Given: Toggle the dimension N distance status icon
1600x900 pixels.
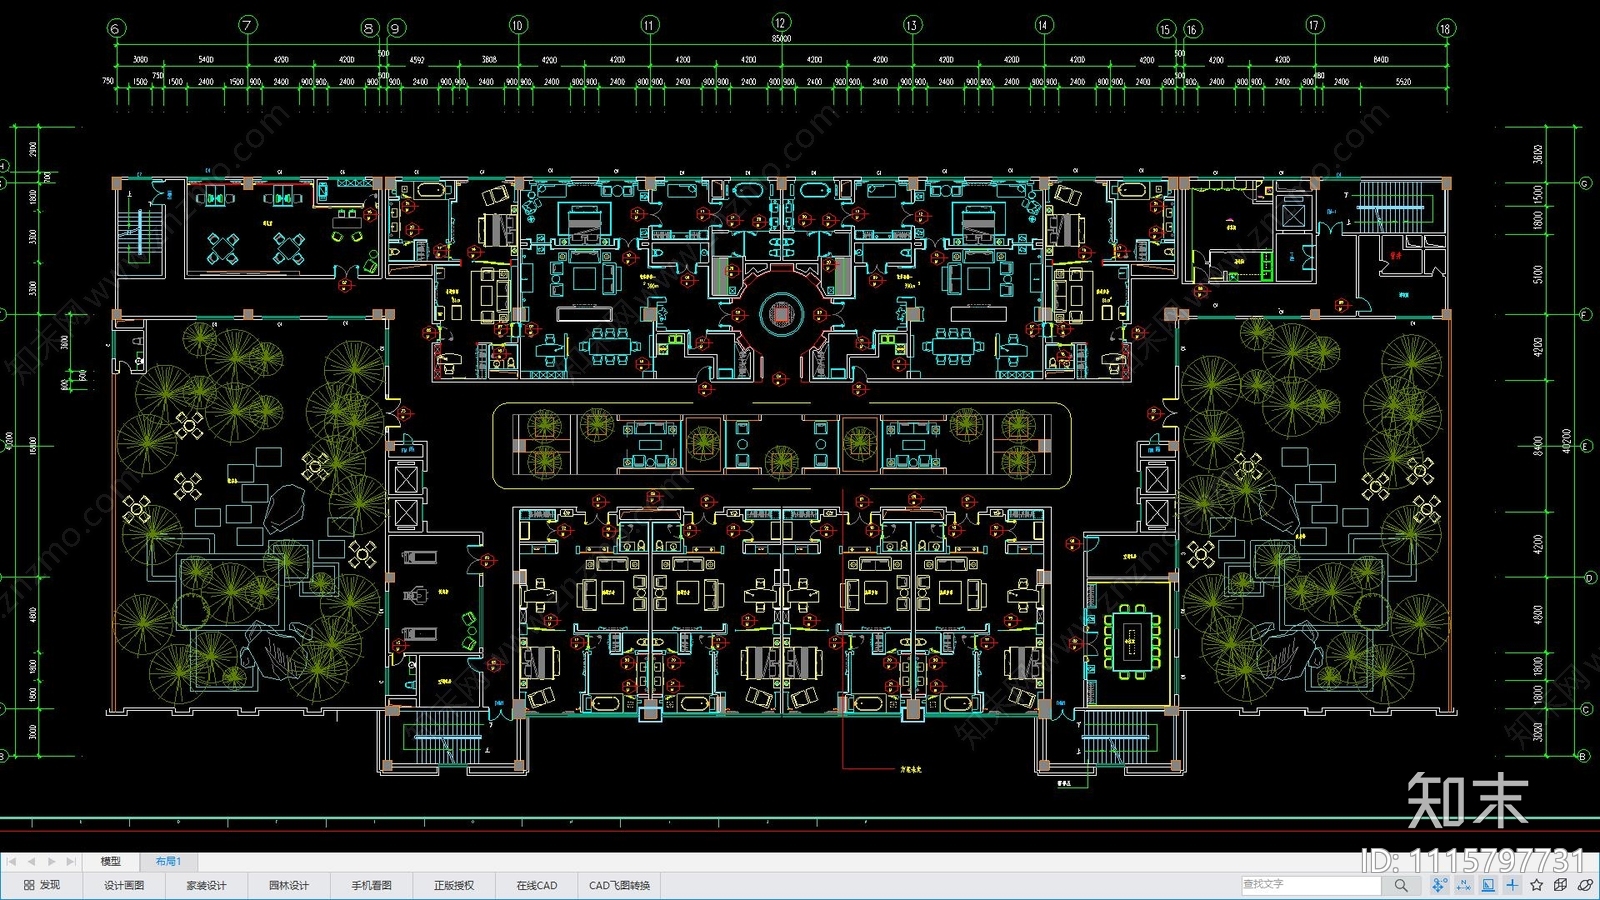Looking at the screenshot, I should (x=1464, y=885).
